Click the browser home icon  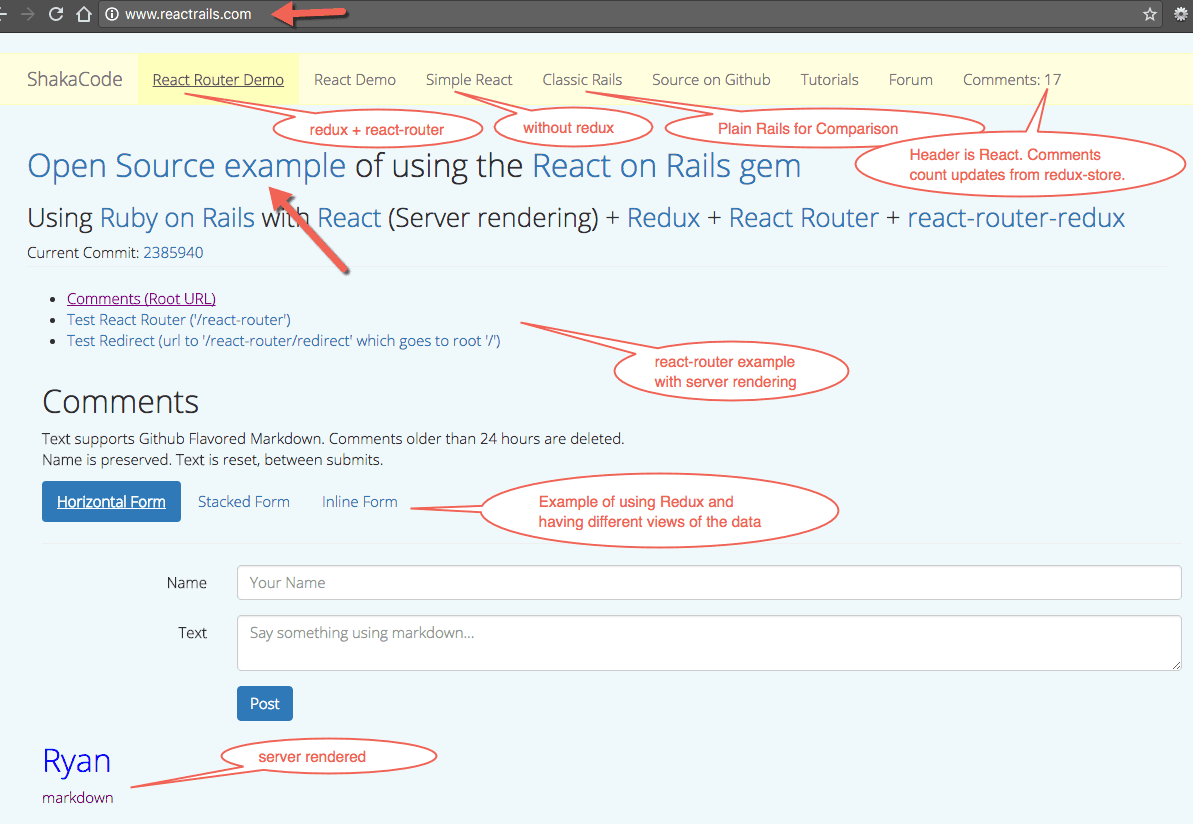click(85, 14)
